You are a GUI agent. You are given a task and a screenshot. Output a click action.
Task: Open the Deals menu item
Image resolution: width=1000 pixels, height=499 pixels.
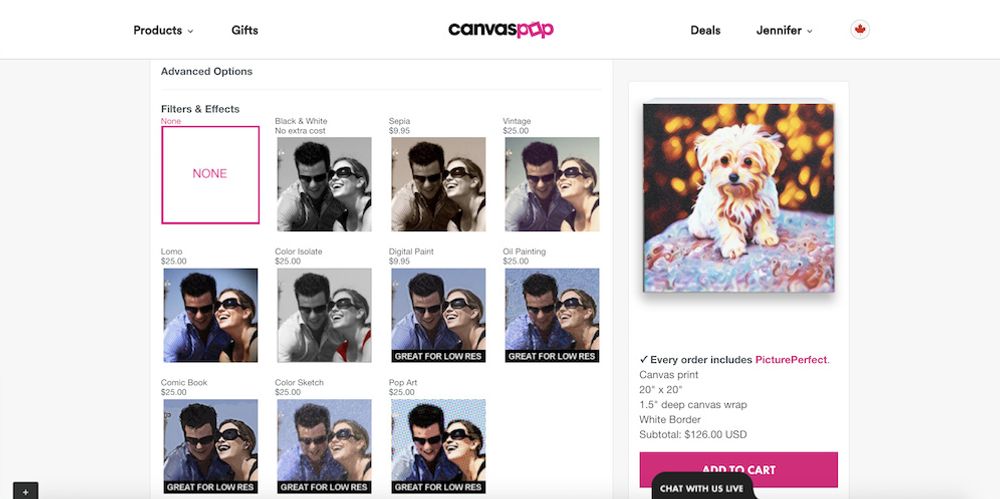[705, 30]
